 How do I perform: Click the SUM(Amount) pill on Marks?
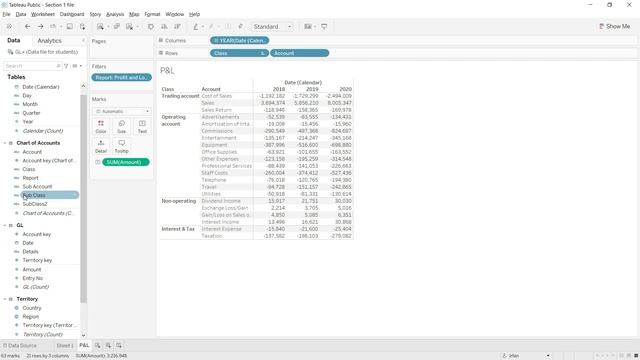click(126, 162)
